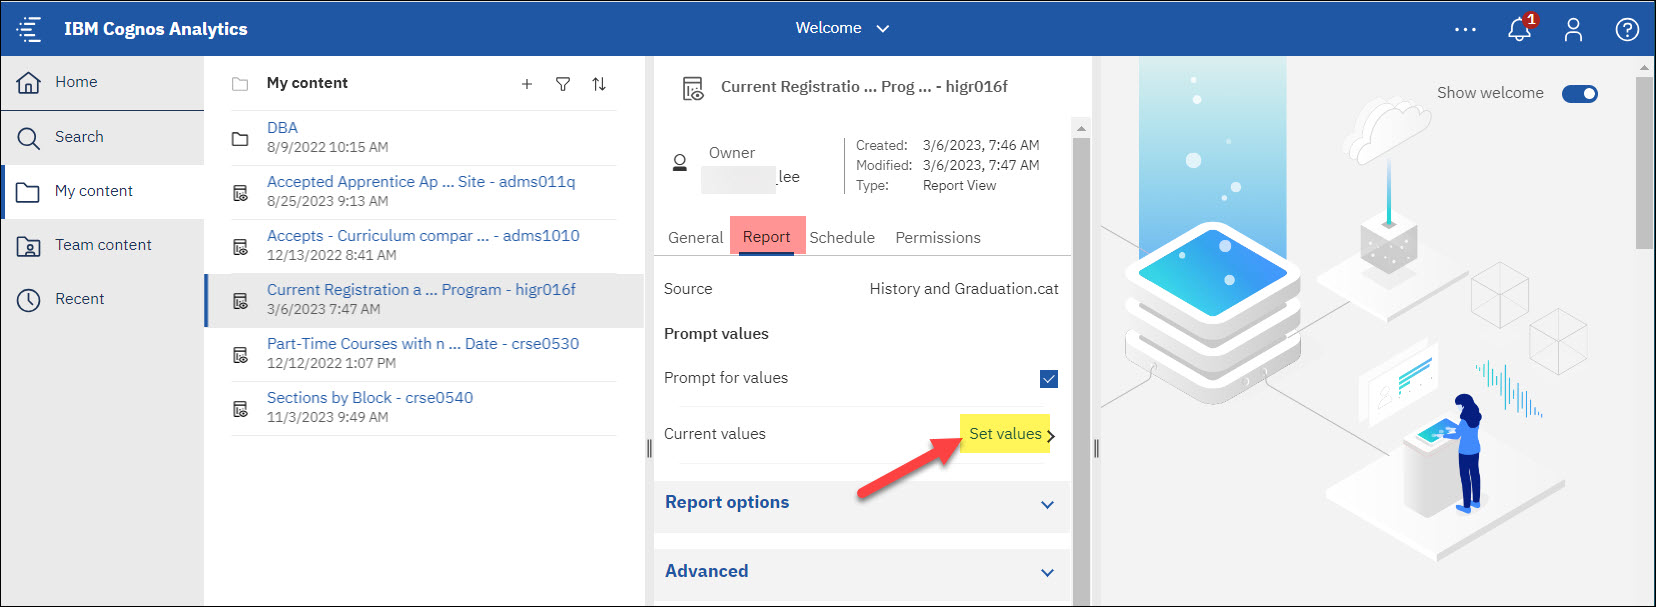
Task: Click the Home icon in sidebar
Action: click(x=29, y=82)
